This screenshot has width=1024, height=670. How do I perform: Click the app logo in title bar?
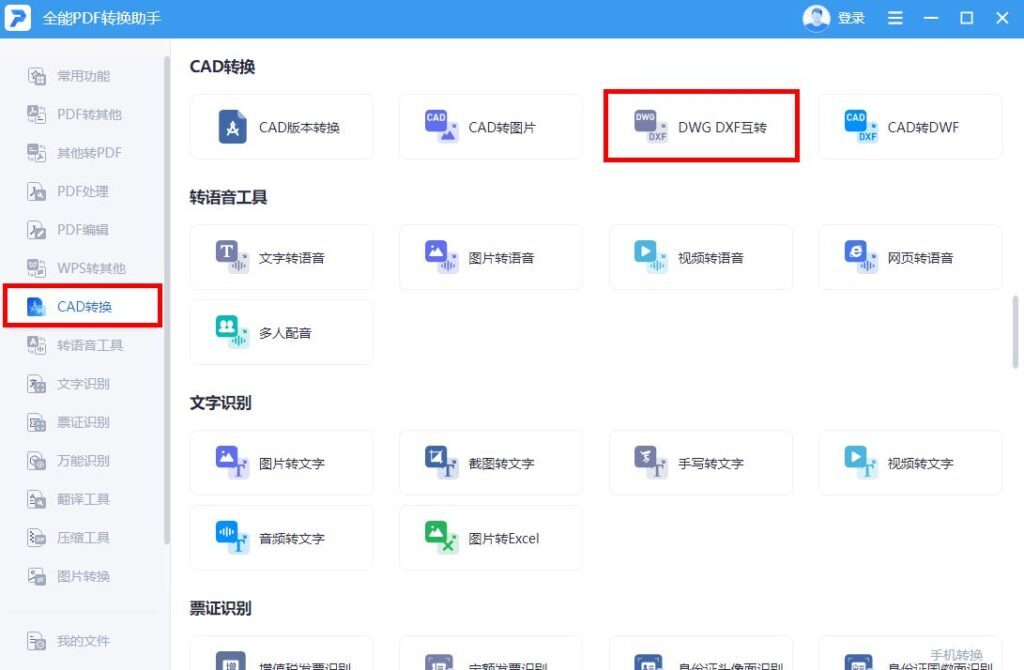18,18
